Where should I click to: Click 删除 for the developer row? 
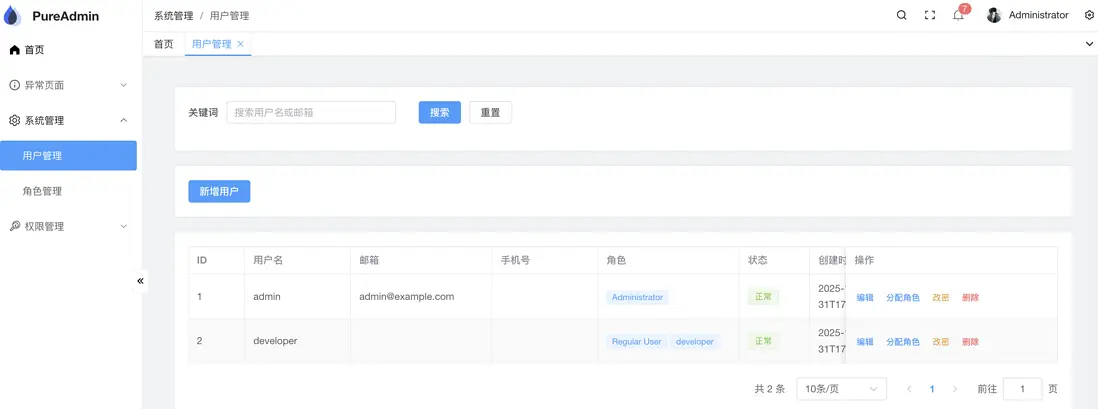coord(971,342)
